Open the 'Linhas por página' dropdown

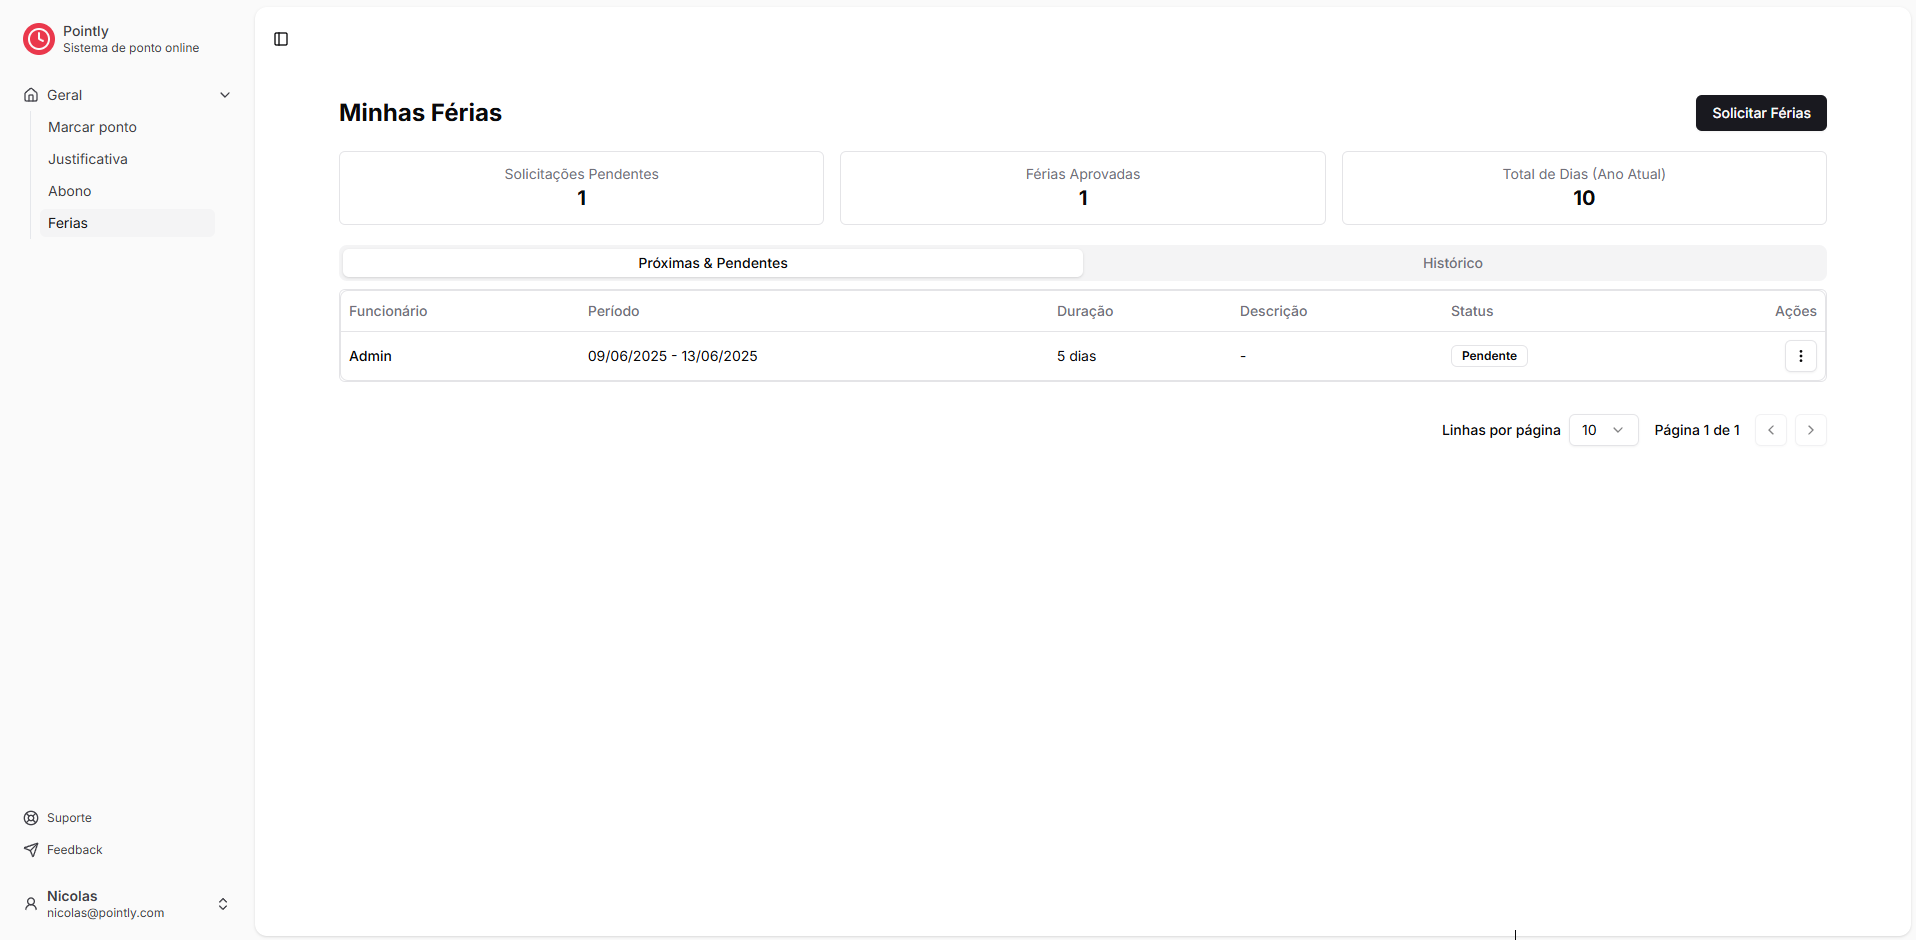1603,429
